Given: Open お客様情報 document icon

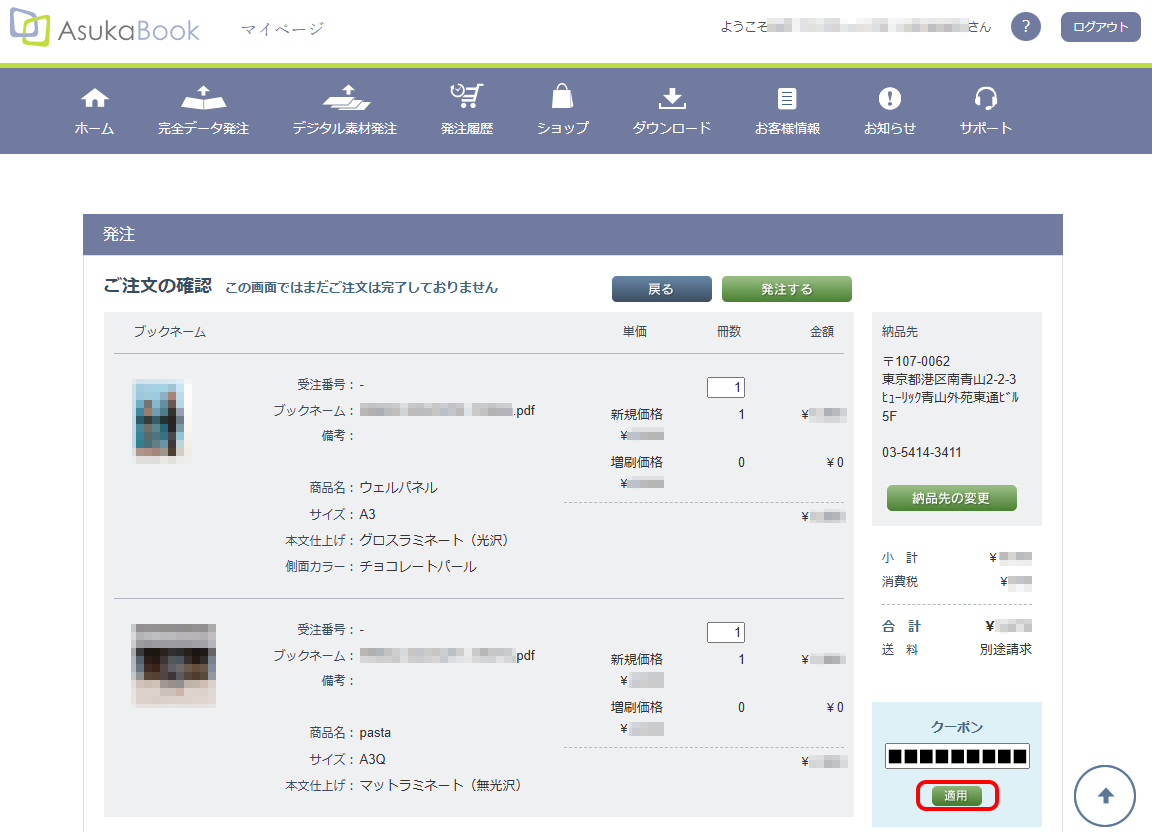Looking at the screenshot, I should click(787, 98).
